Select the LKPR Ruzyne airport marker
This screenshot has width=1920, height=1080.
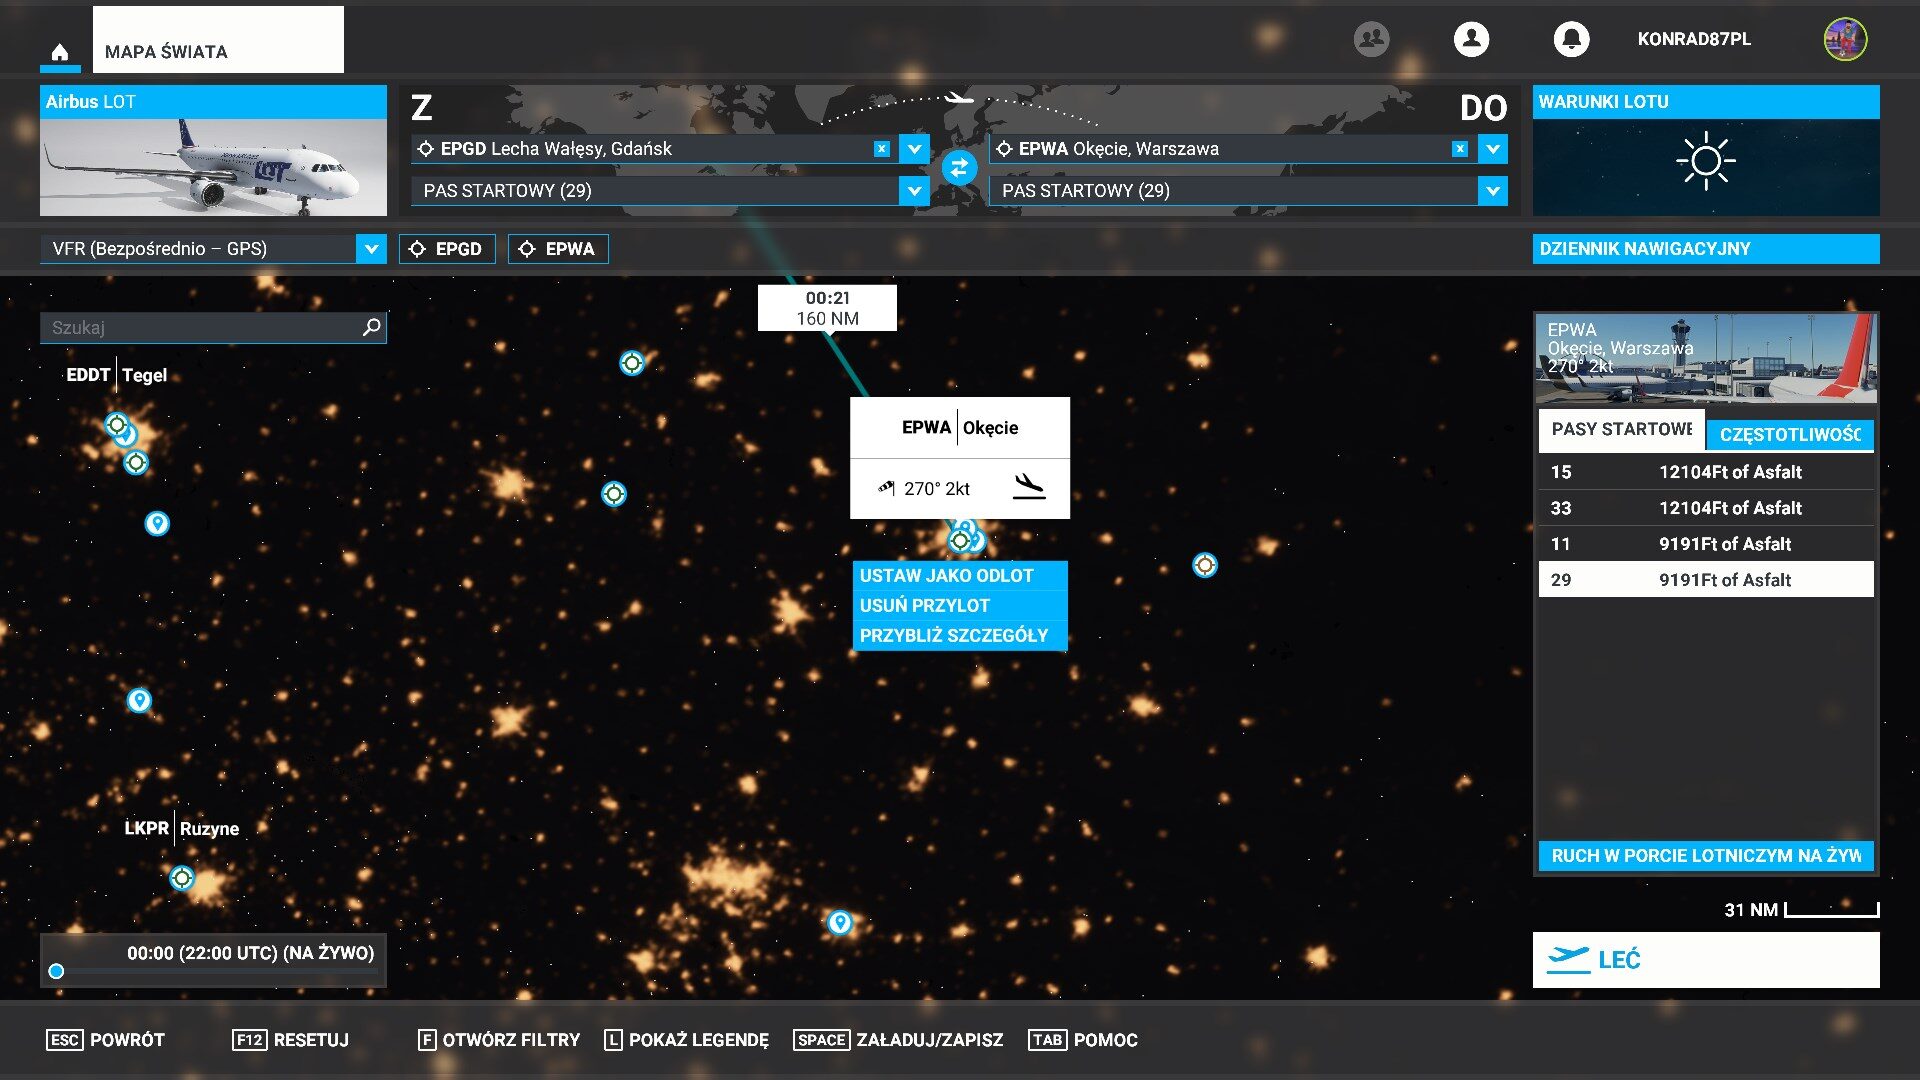pos(182,878)
